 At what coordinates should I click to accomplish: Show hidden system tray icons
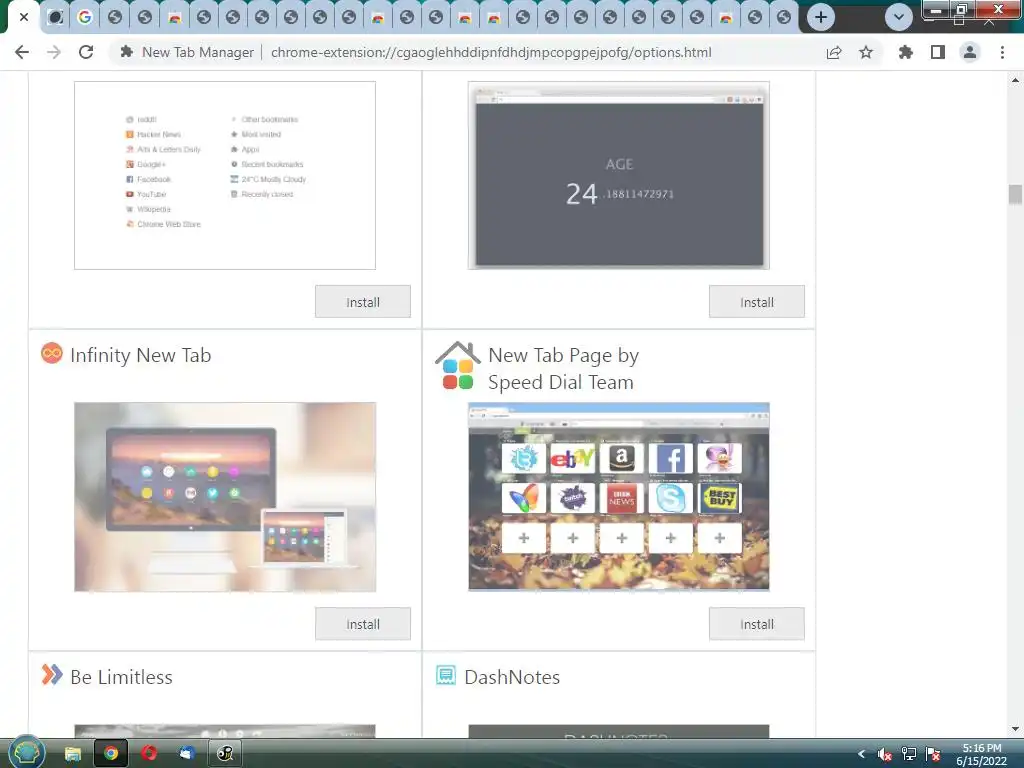pos(861,754)
